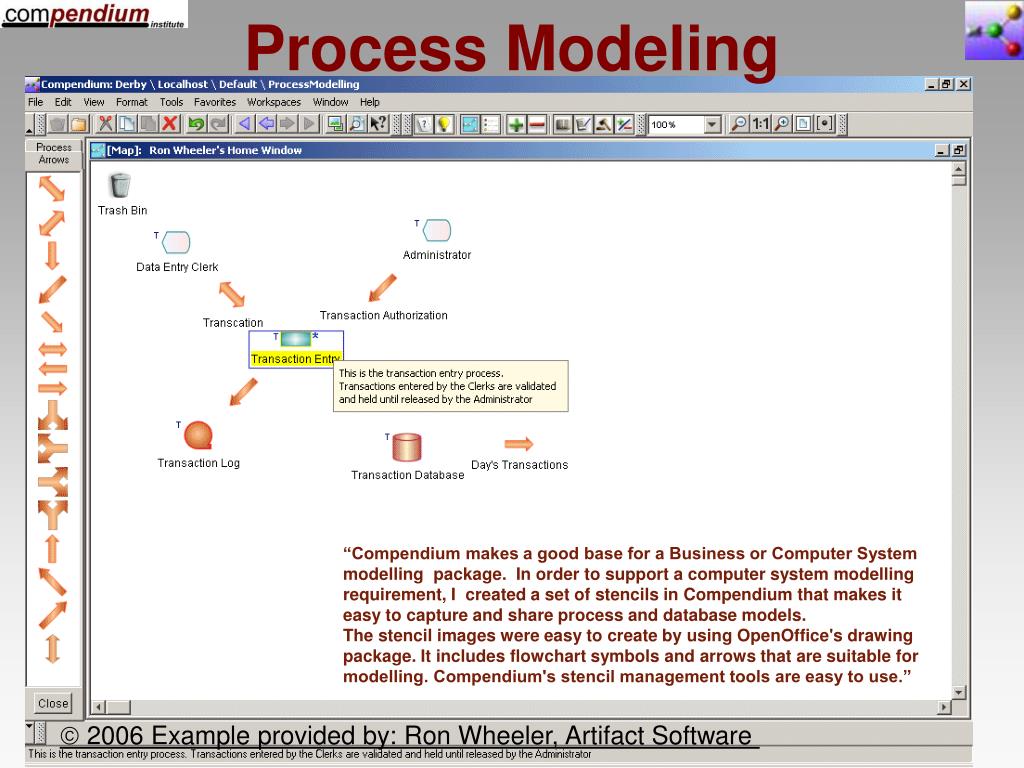Open the zoom percentage dropdown arrow
1024x768 pixels.
click(712, 124)
